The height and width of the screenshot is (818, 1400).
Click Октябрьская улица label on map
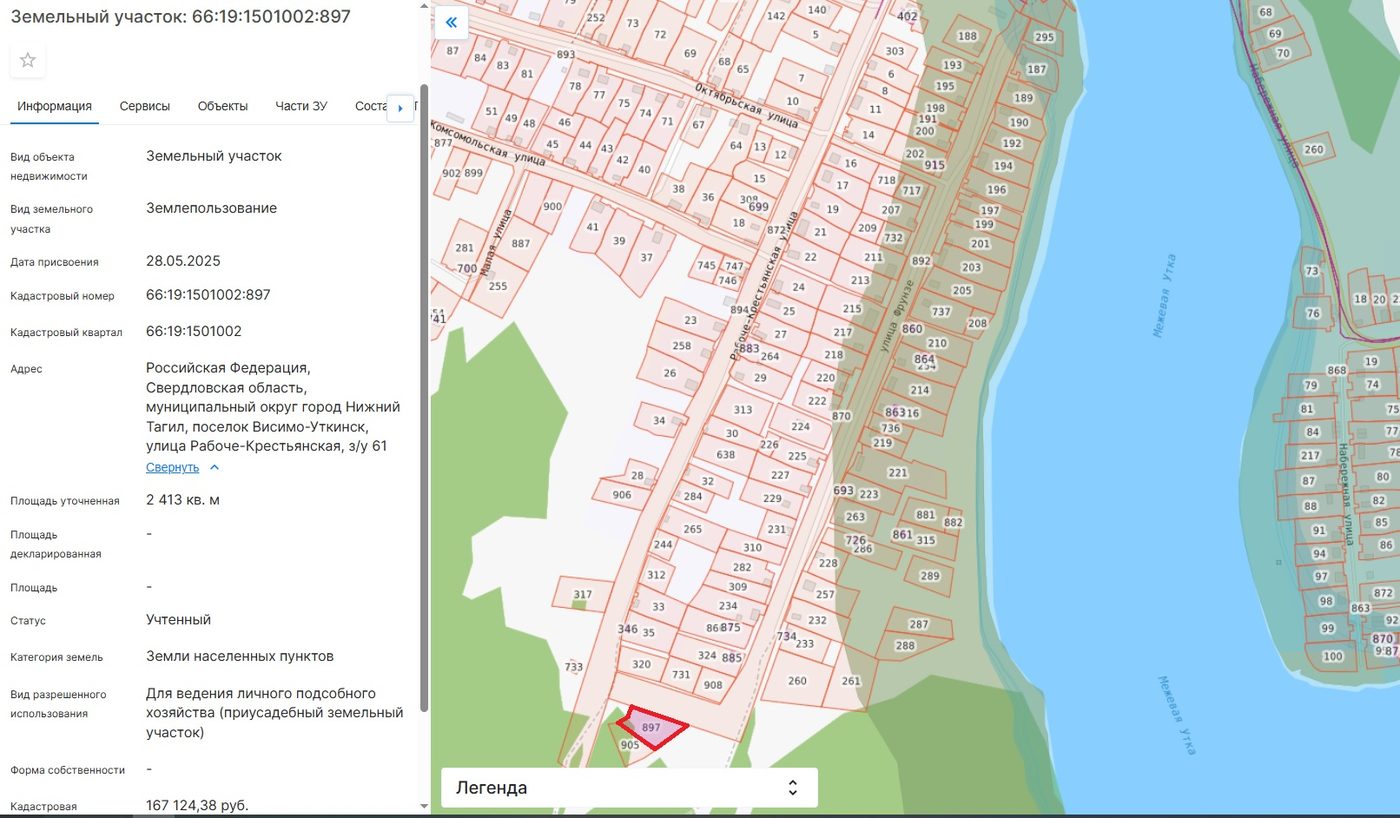pyautogui.click(x=745, y=104)
